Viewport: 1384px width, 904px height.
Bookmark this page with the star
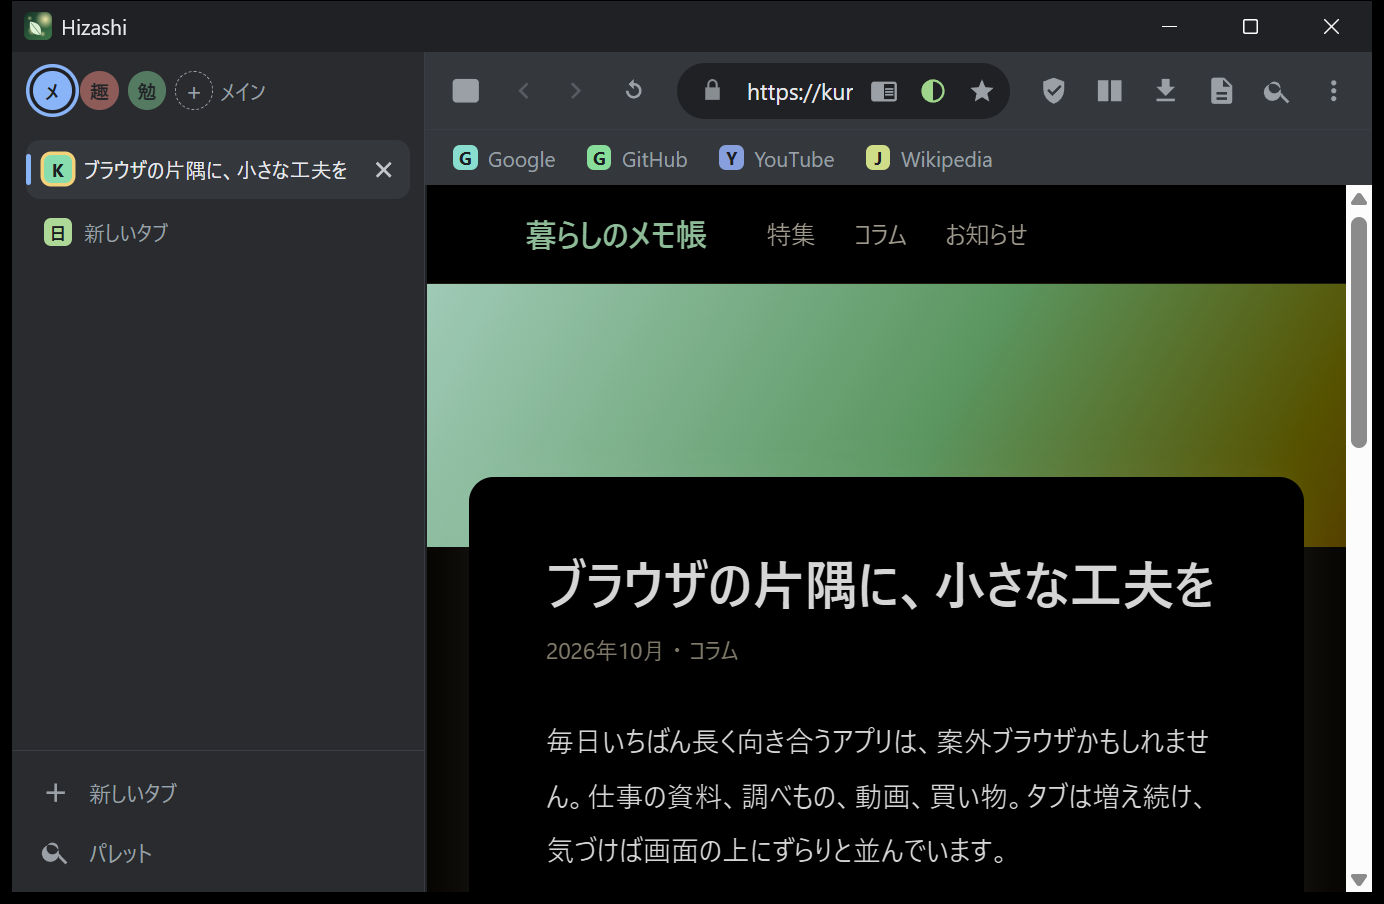tap(982, 92)
